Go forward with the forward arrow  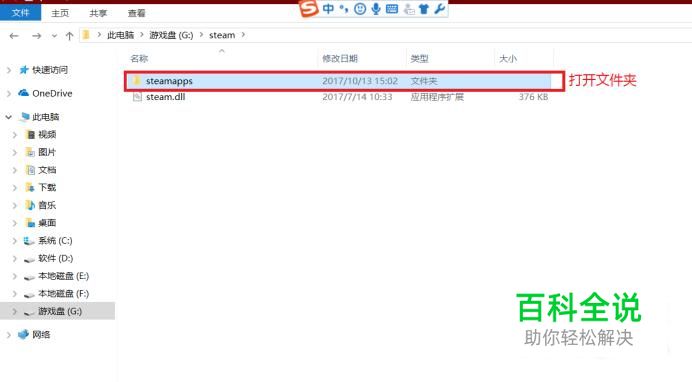37,36
